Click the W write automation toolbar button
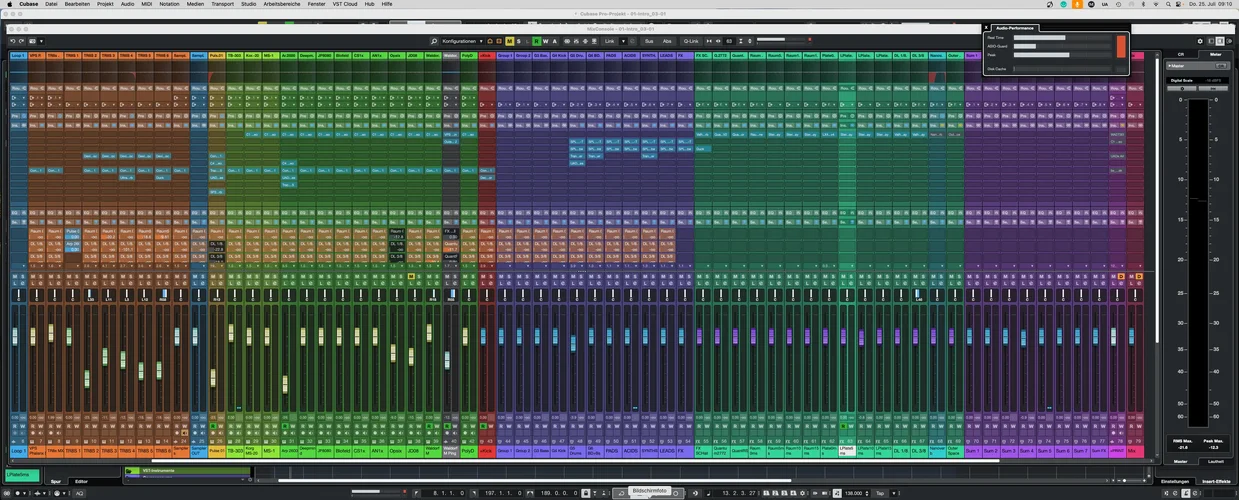 click(x=548, y=41)
